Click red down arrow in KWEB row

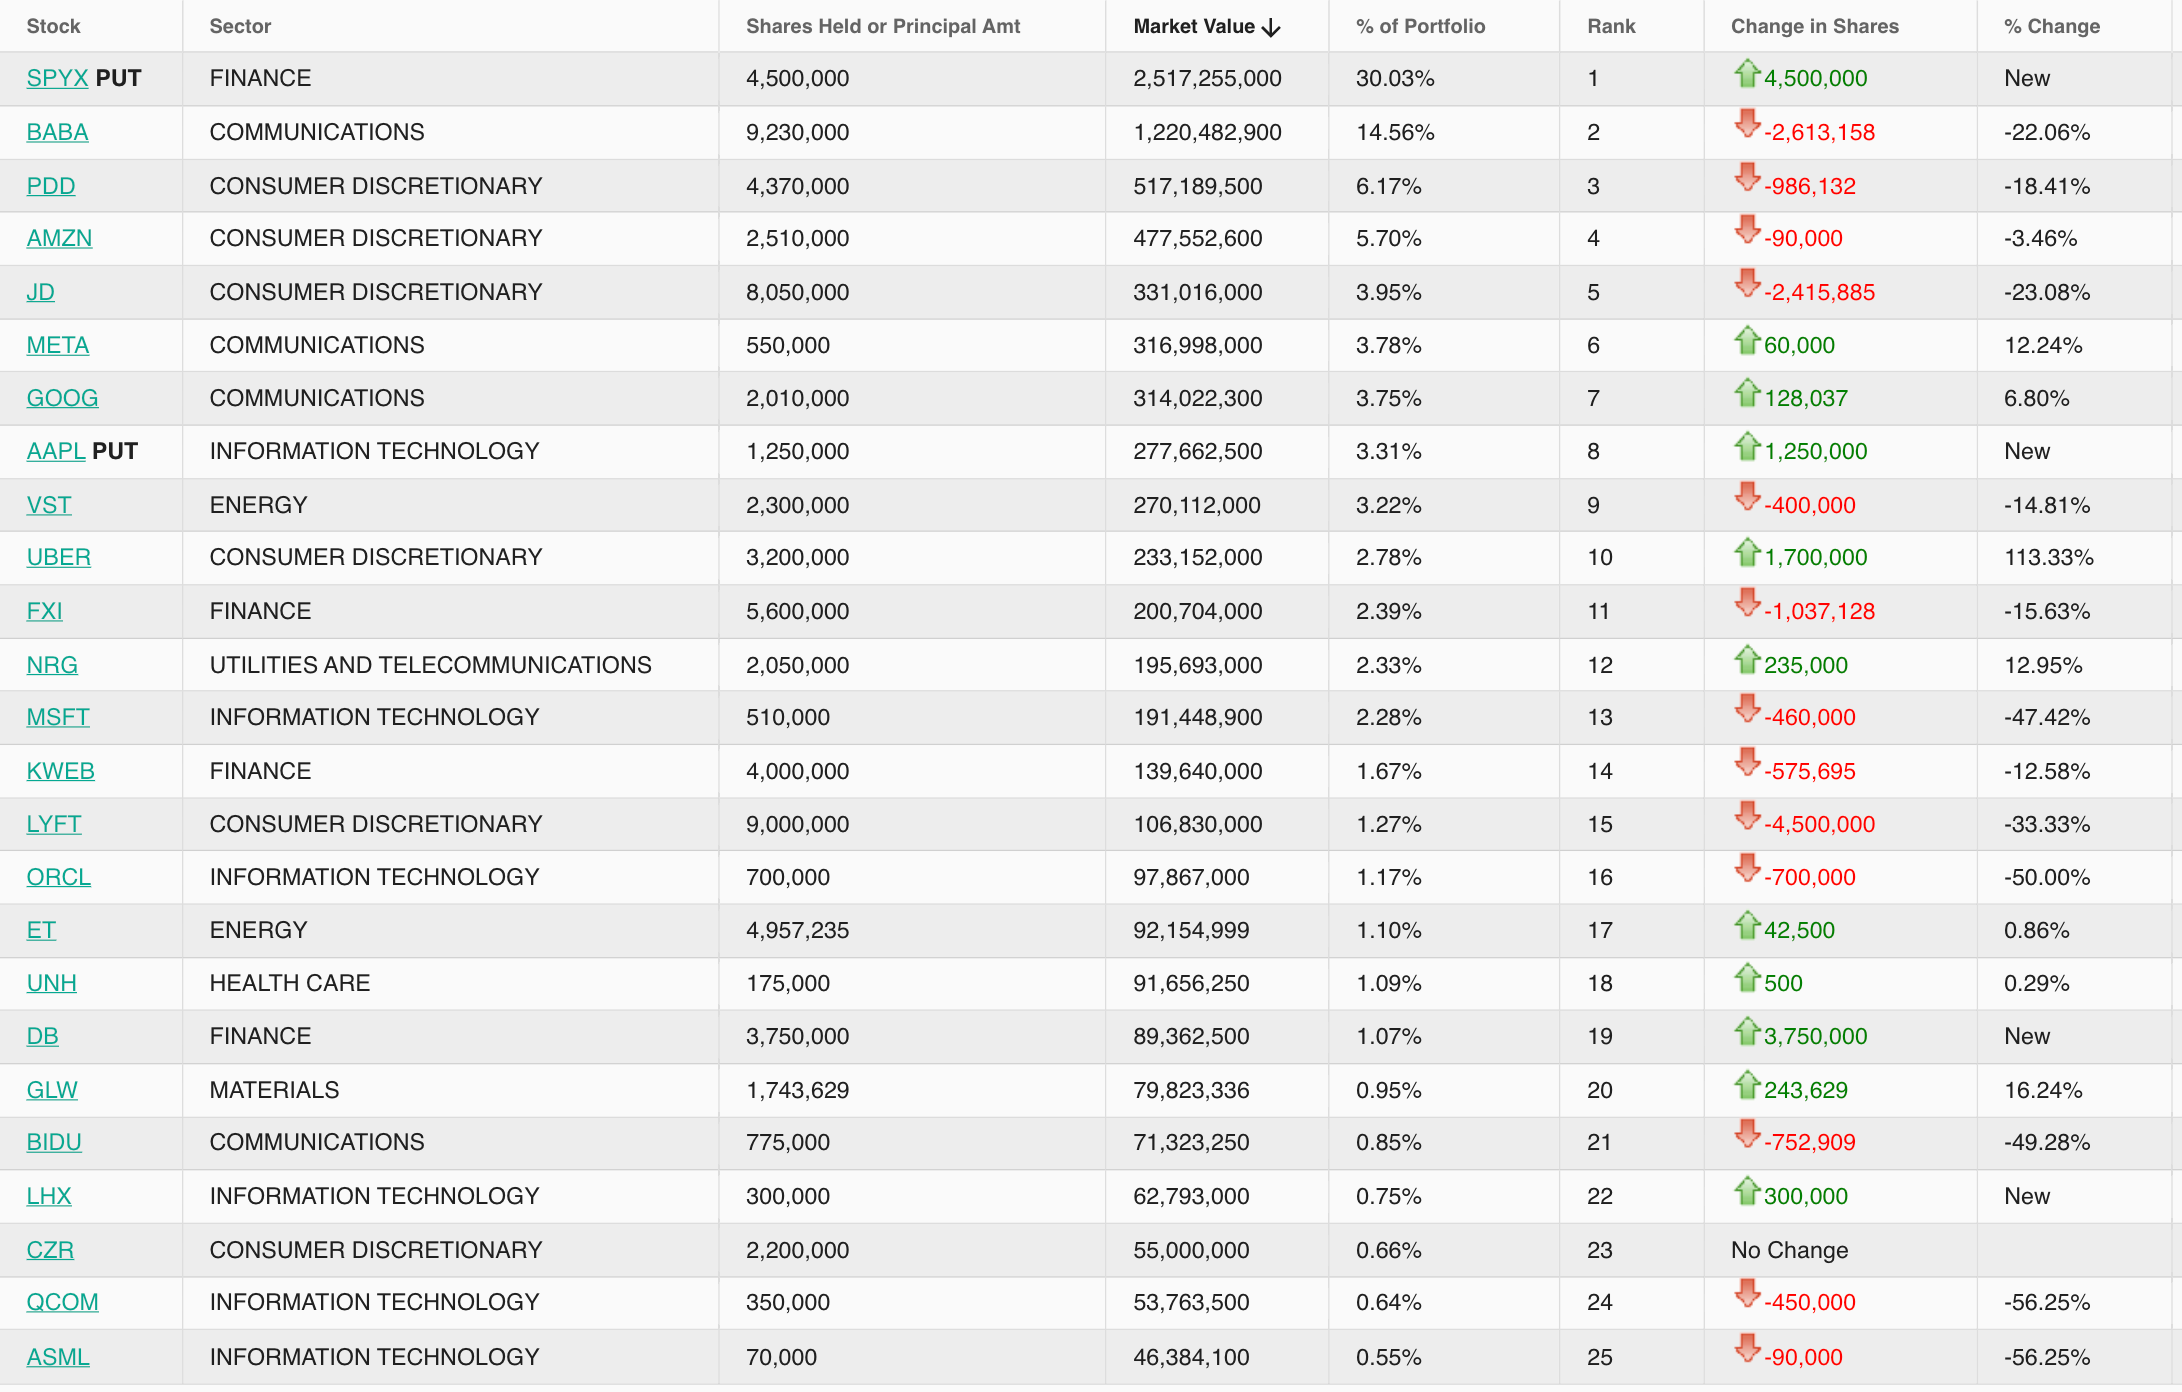tap(1747, 763)
